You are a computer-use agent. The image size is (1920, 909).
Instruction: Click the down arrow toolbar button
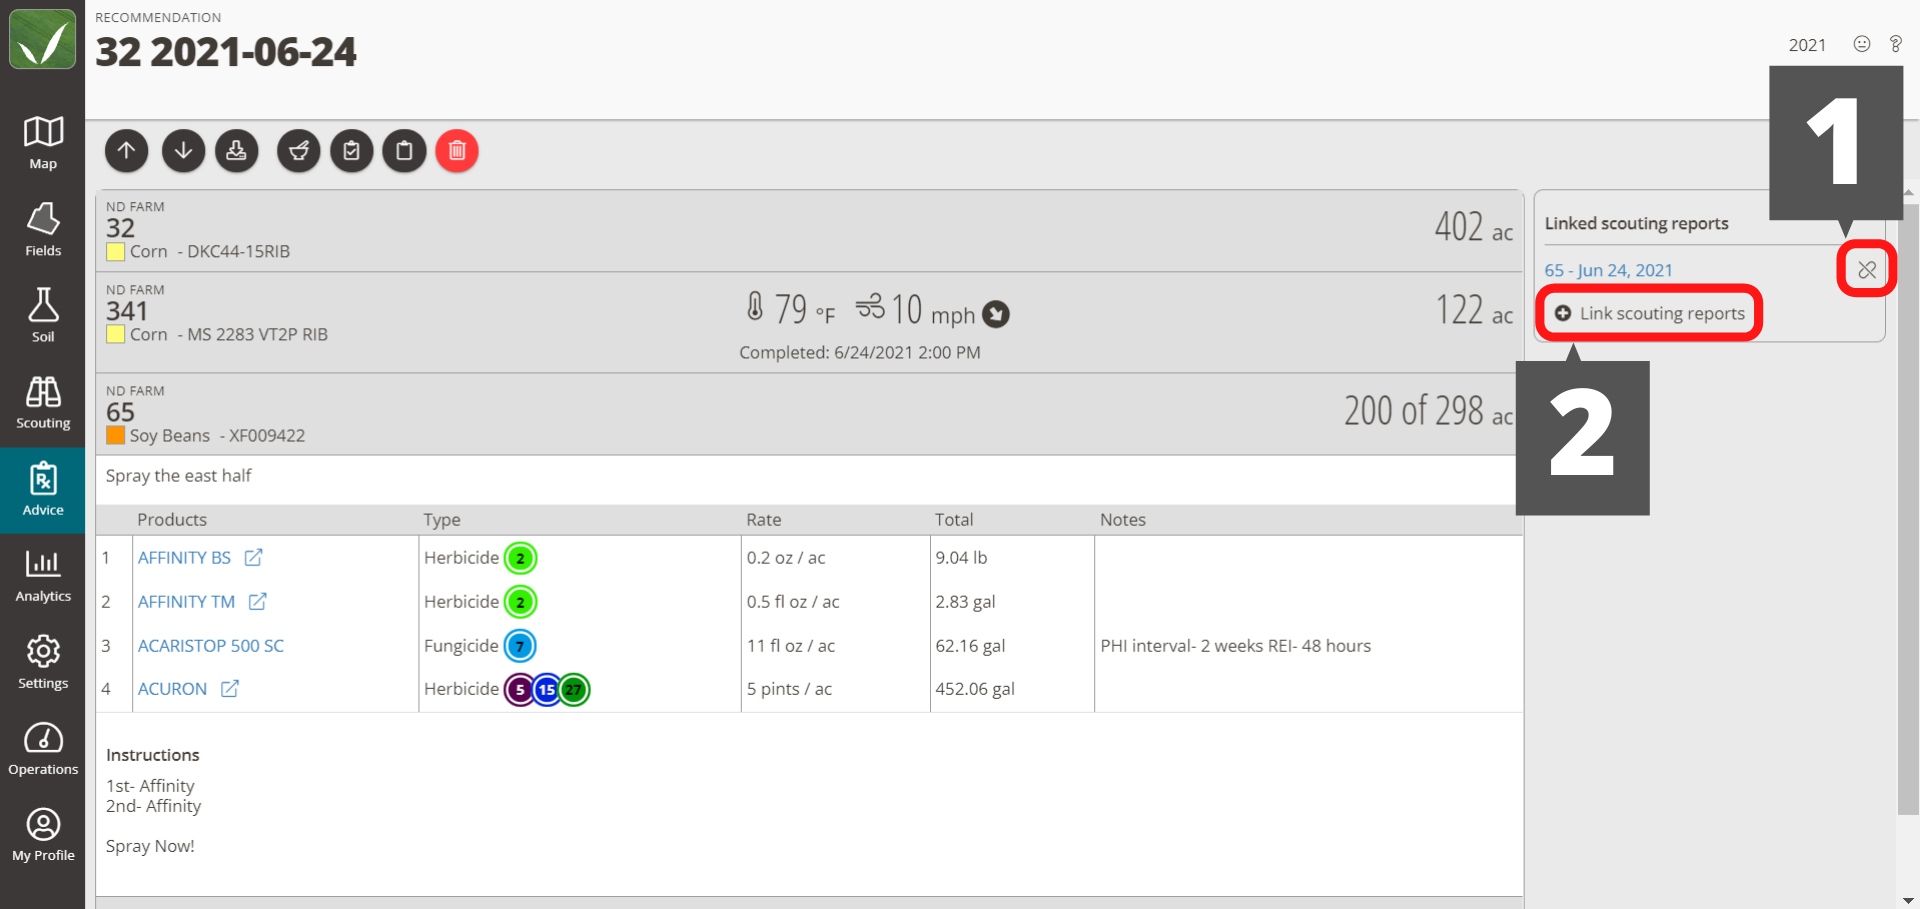183,151
